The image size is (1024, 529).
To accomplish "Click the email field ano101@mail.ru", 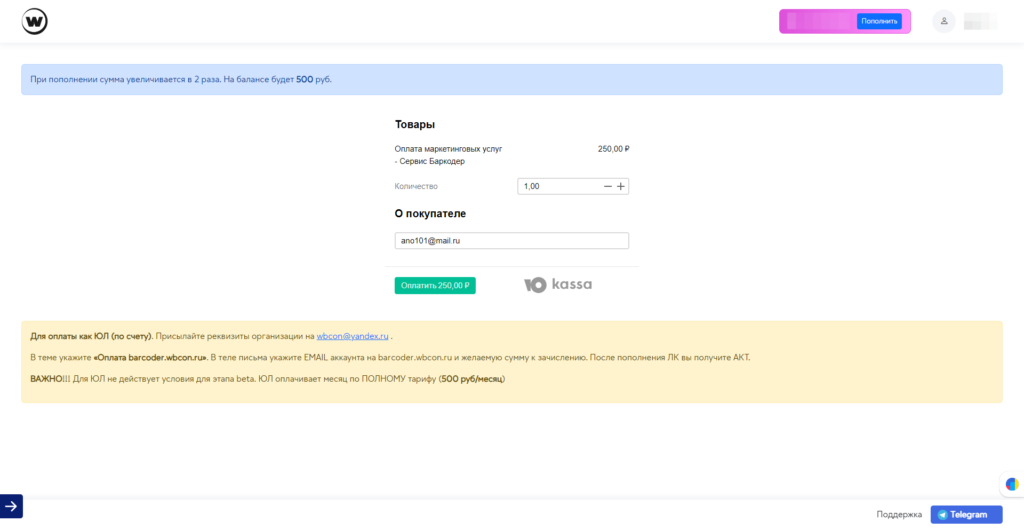I will [511, 240].
